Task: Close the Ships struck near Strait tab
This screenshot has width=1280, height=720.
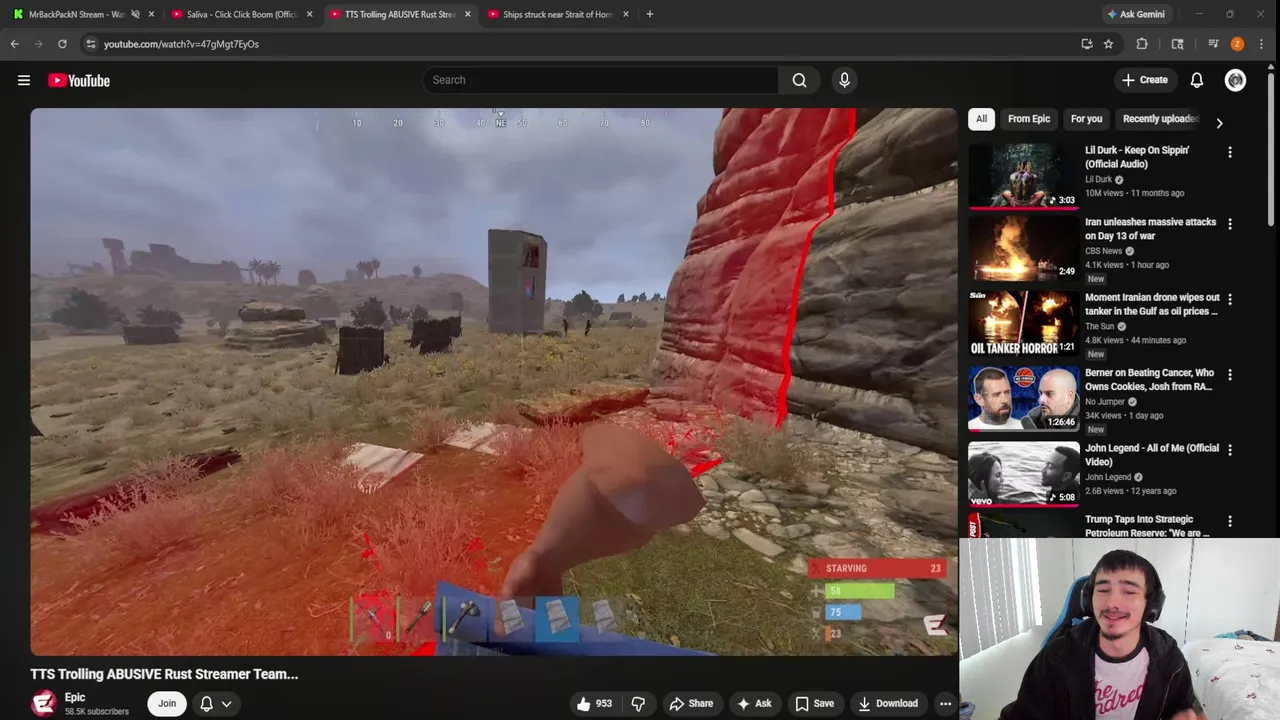Action: 626,14
